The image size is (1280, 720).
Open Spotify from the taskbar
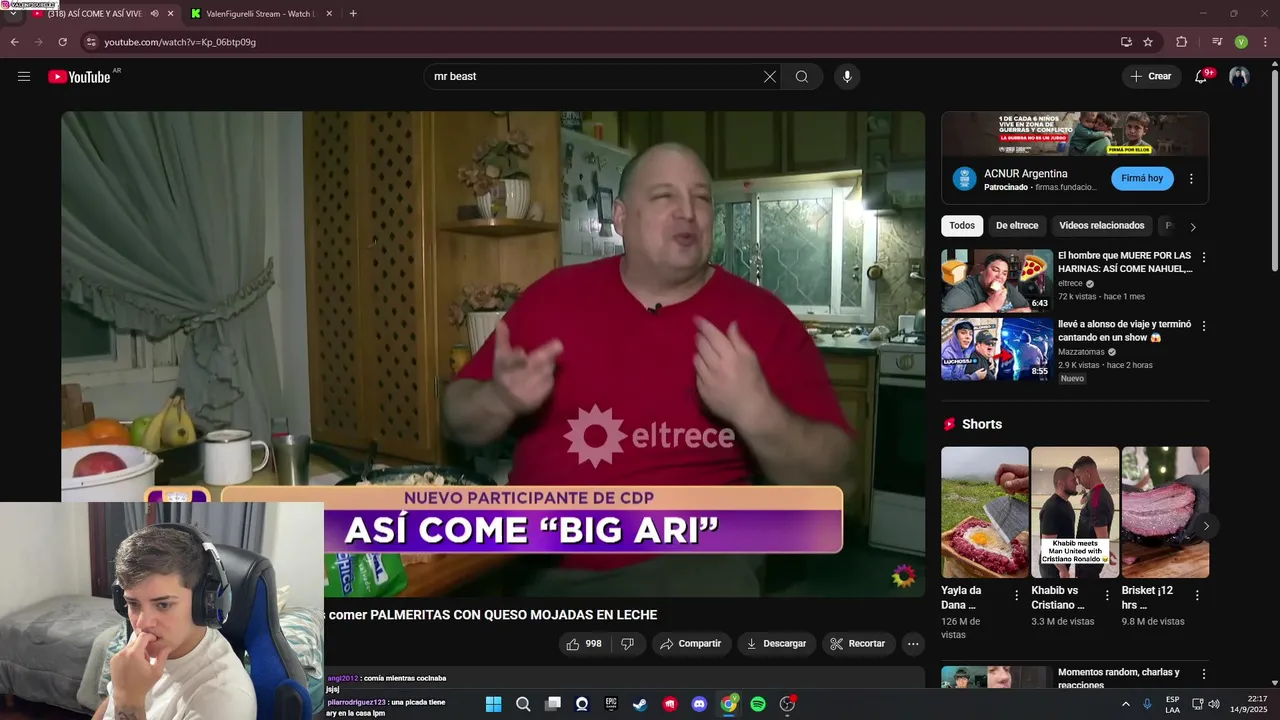[x=758, y=704]
